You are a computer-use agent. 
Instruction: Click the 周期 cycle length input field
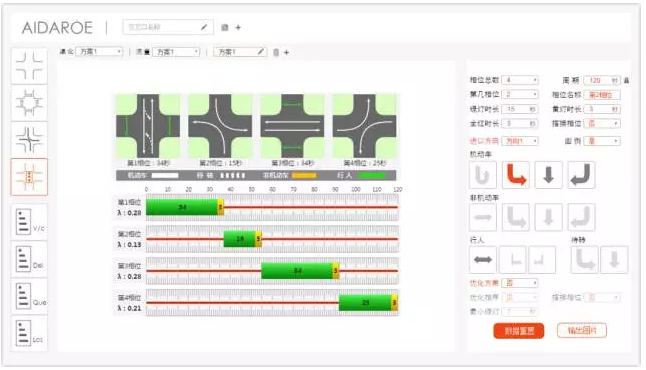602,80
